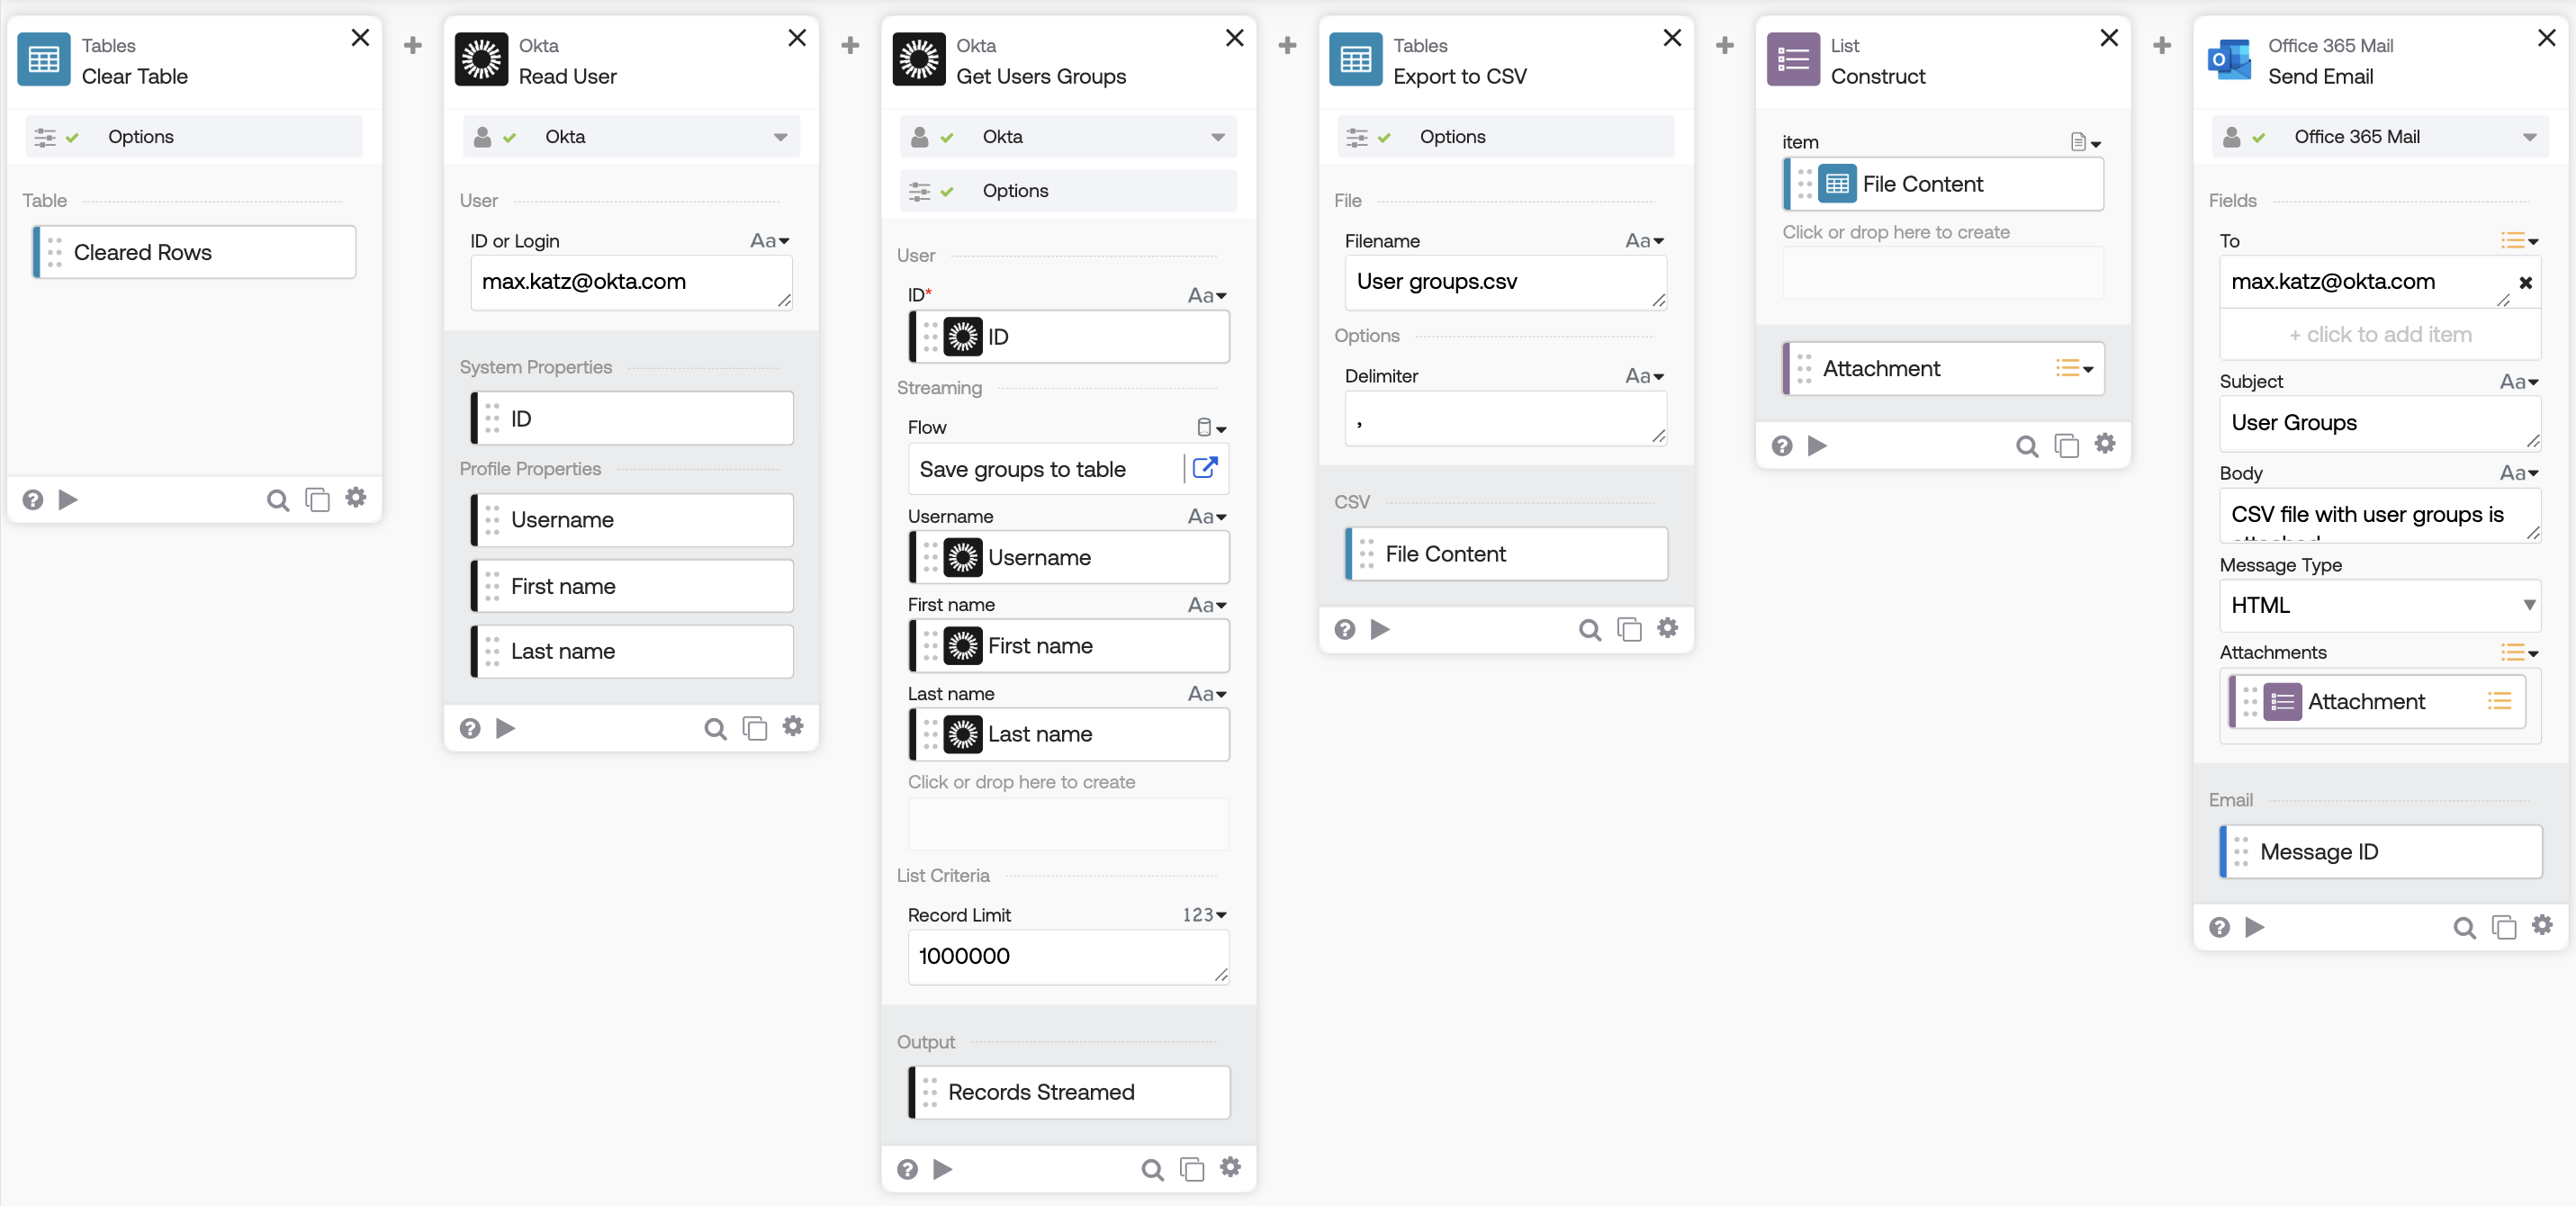
Task: Test the Send Email card with play icon
Action: tap(2254, 927)
